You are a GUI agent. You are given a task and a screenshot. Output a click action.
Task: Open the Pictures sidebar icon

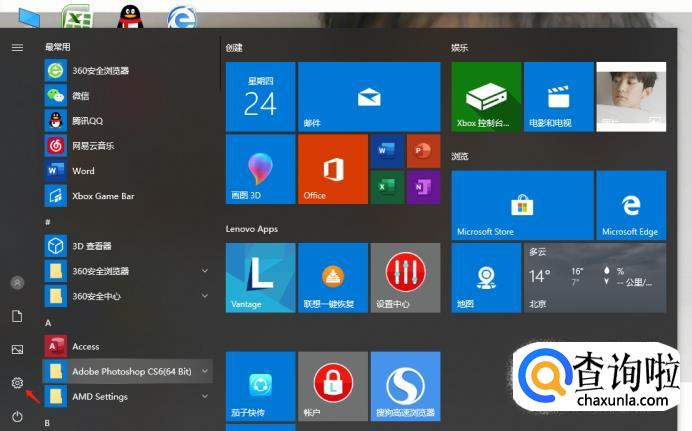click(x=17, y=349)
